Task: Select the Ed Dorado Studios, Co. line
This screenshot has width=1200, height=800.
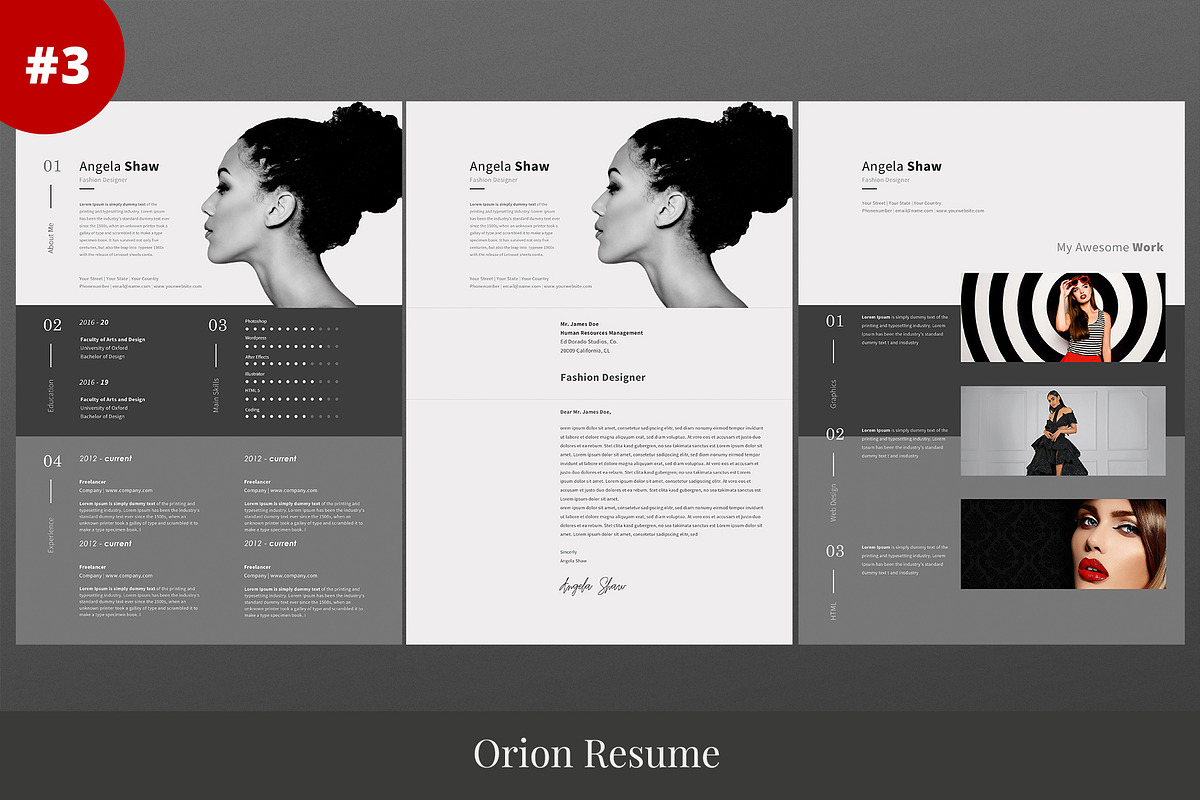Action: click(x=589, y=342)
